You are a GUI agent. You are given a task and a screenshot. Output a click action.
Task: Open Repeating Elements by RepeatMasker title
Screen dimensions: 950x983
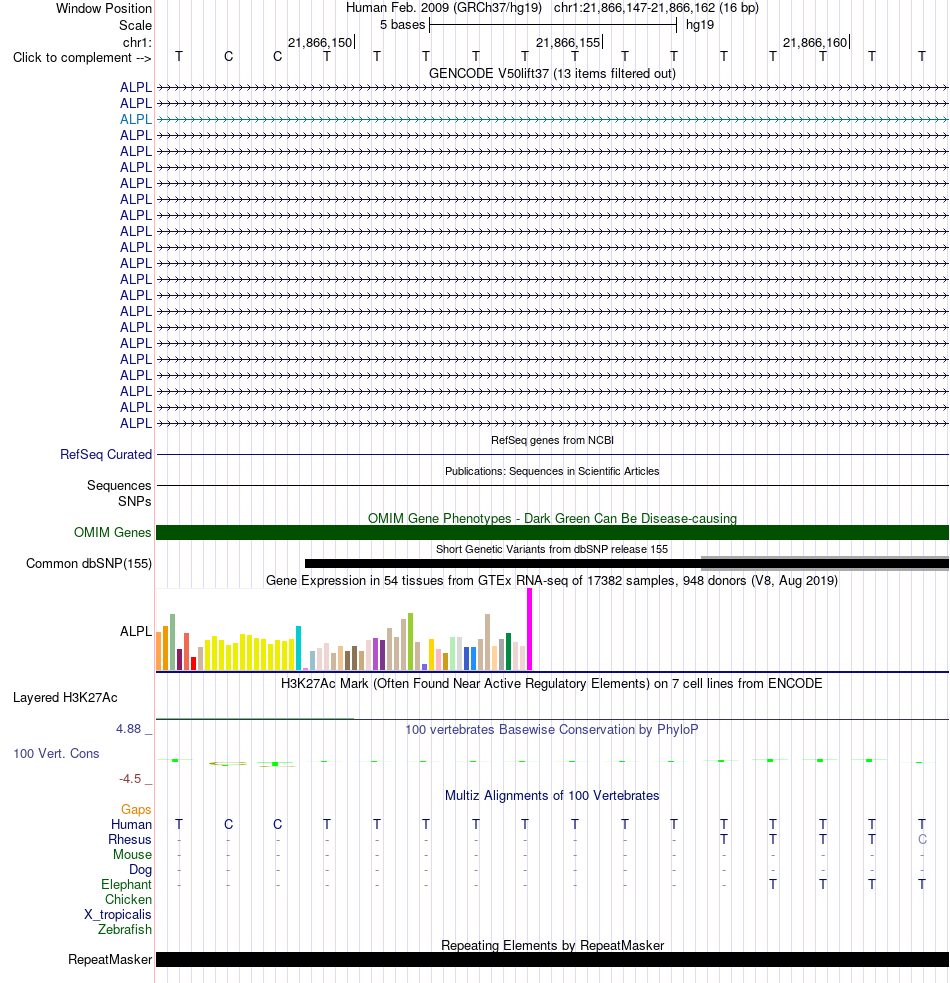[x=552, y=945]
